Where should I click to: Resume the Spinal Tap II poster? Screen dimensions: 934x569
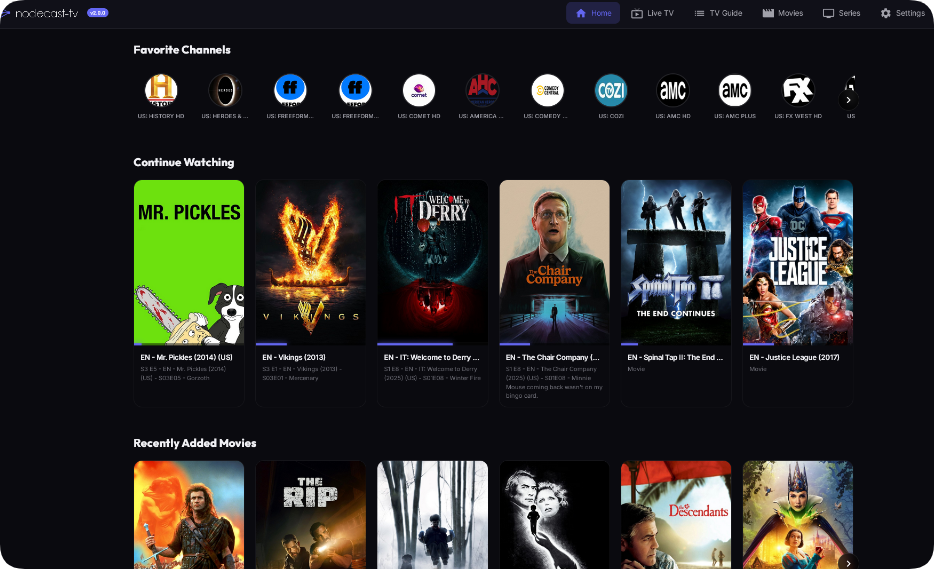click(676, 262)
